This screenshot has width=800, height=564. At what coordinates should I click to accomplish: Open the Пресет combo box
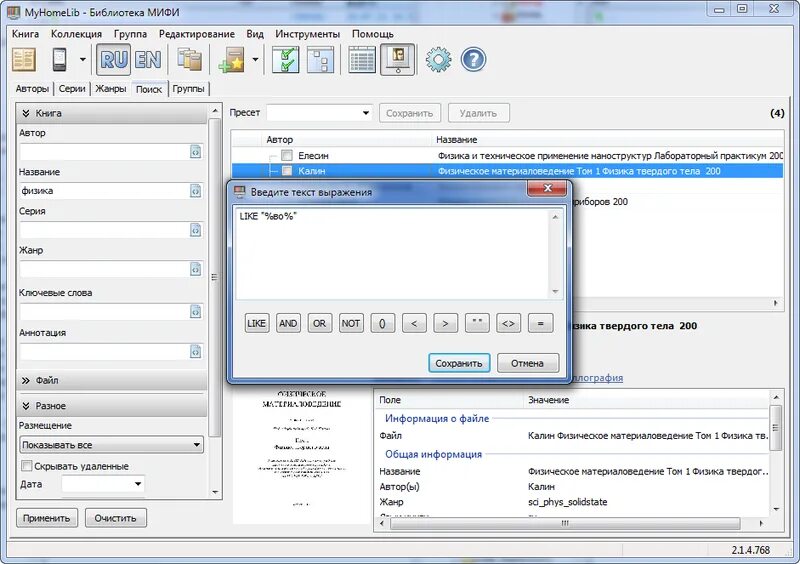pos(319,113)
